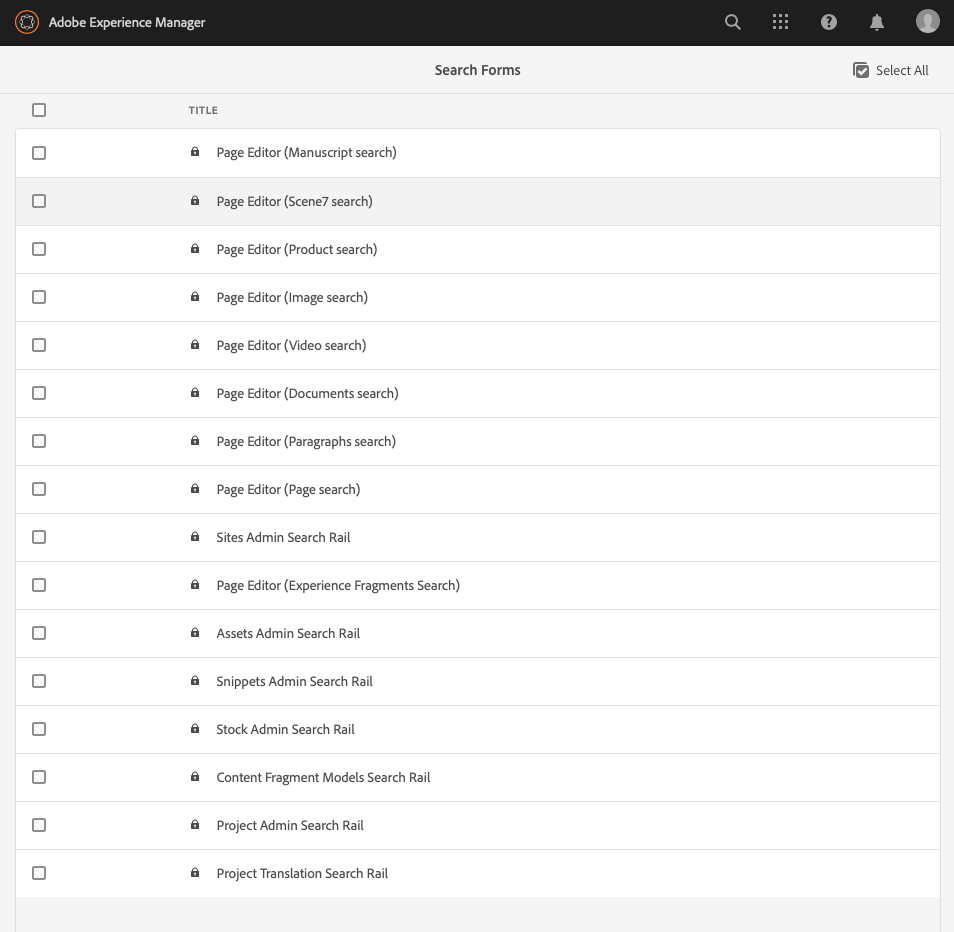Viewport: 954px width, 932px height.
Task: Open the search magnifier in header
Action: (733, 23)
